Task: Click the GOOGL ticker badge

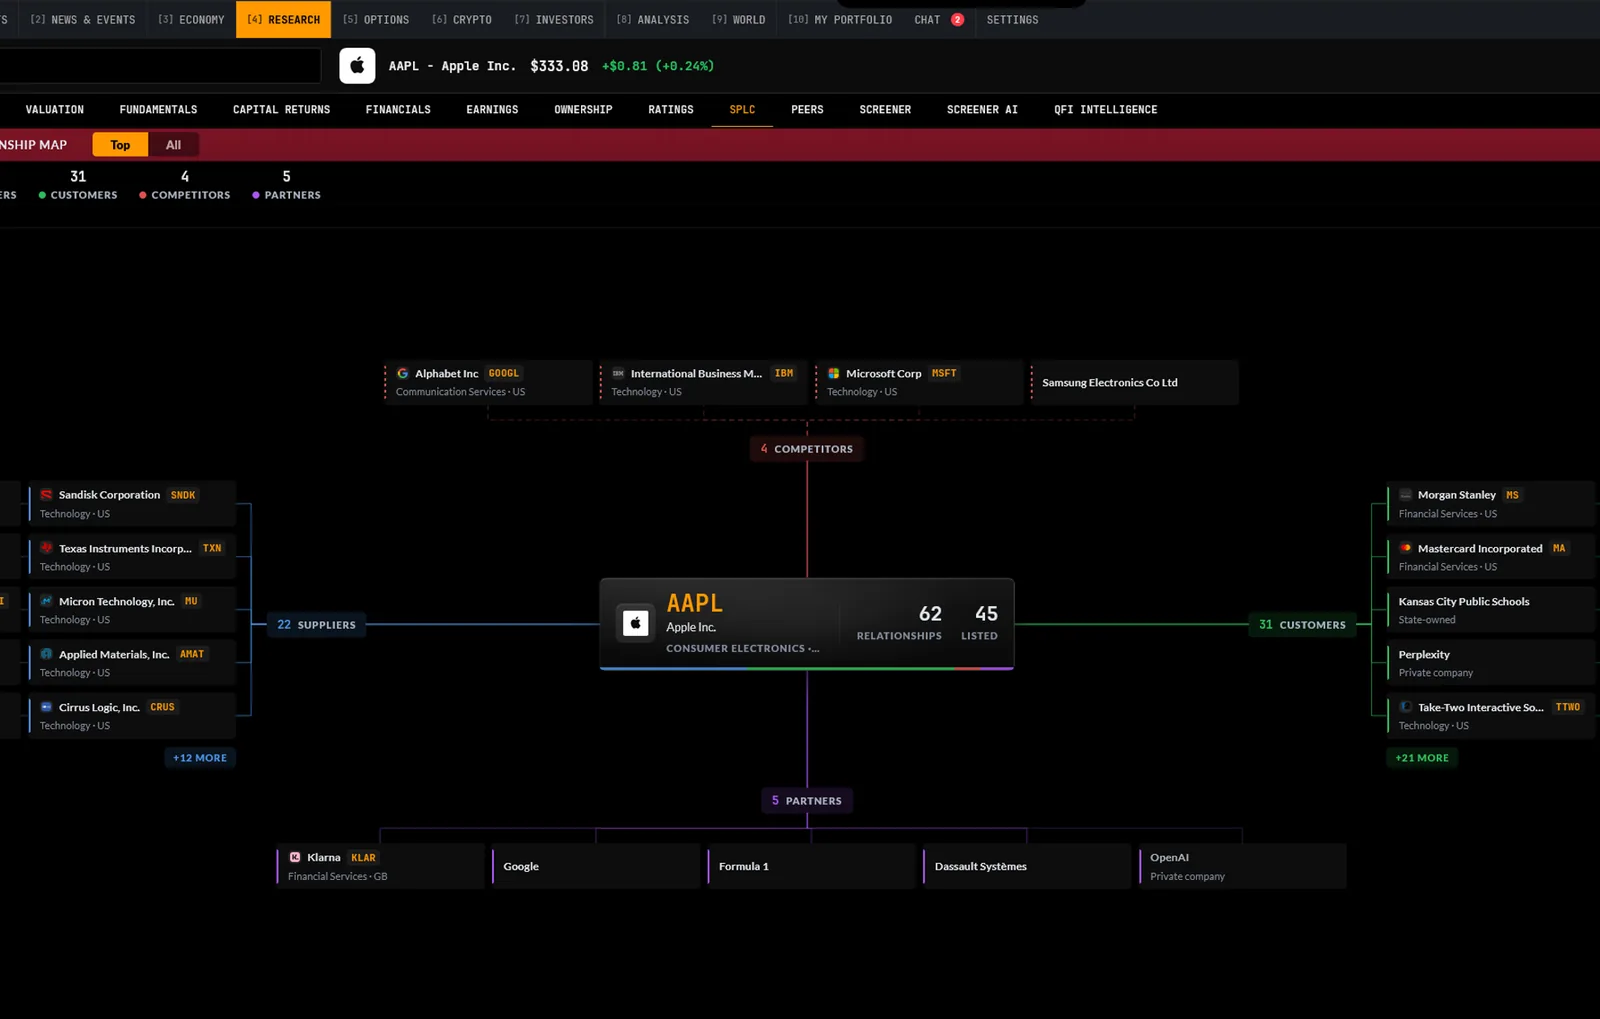Action: click(x=504, y=374)
